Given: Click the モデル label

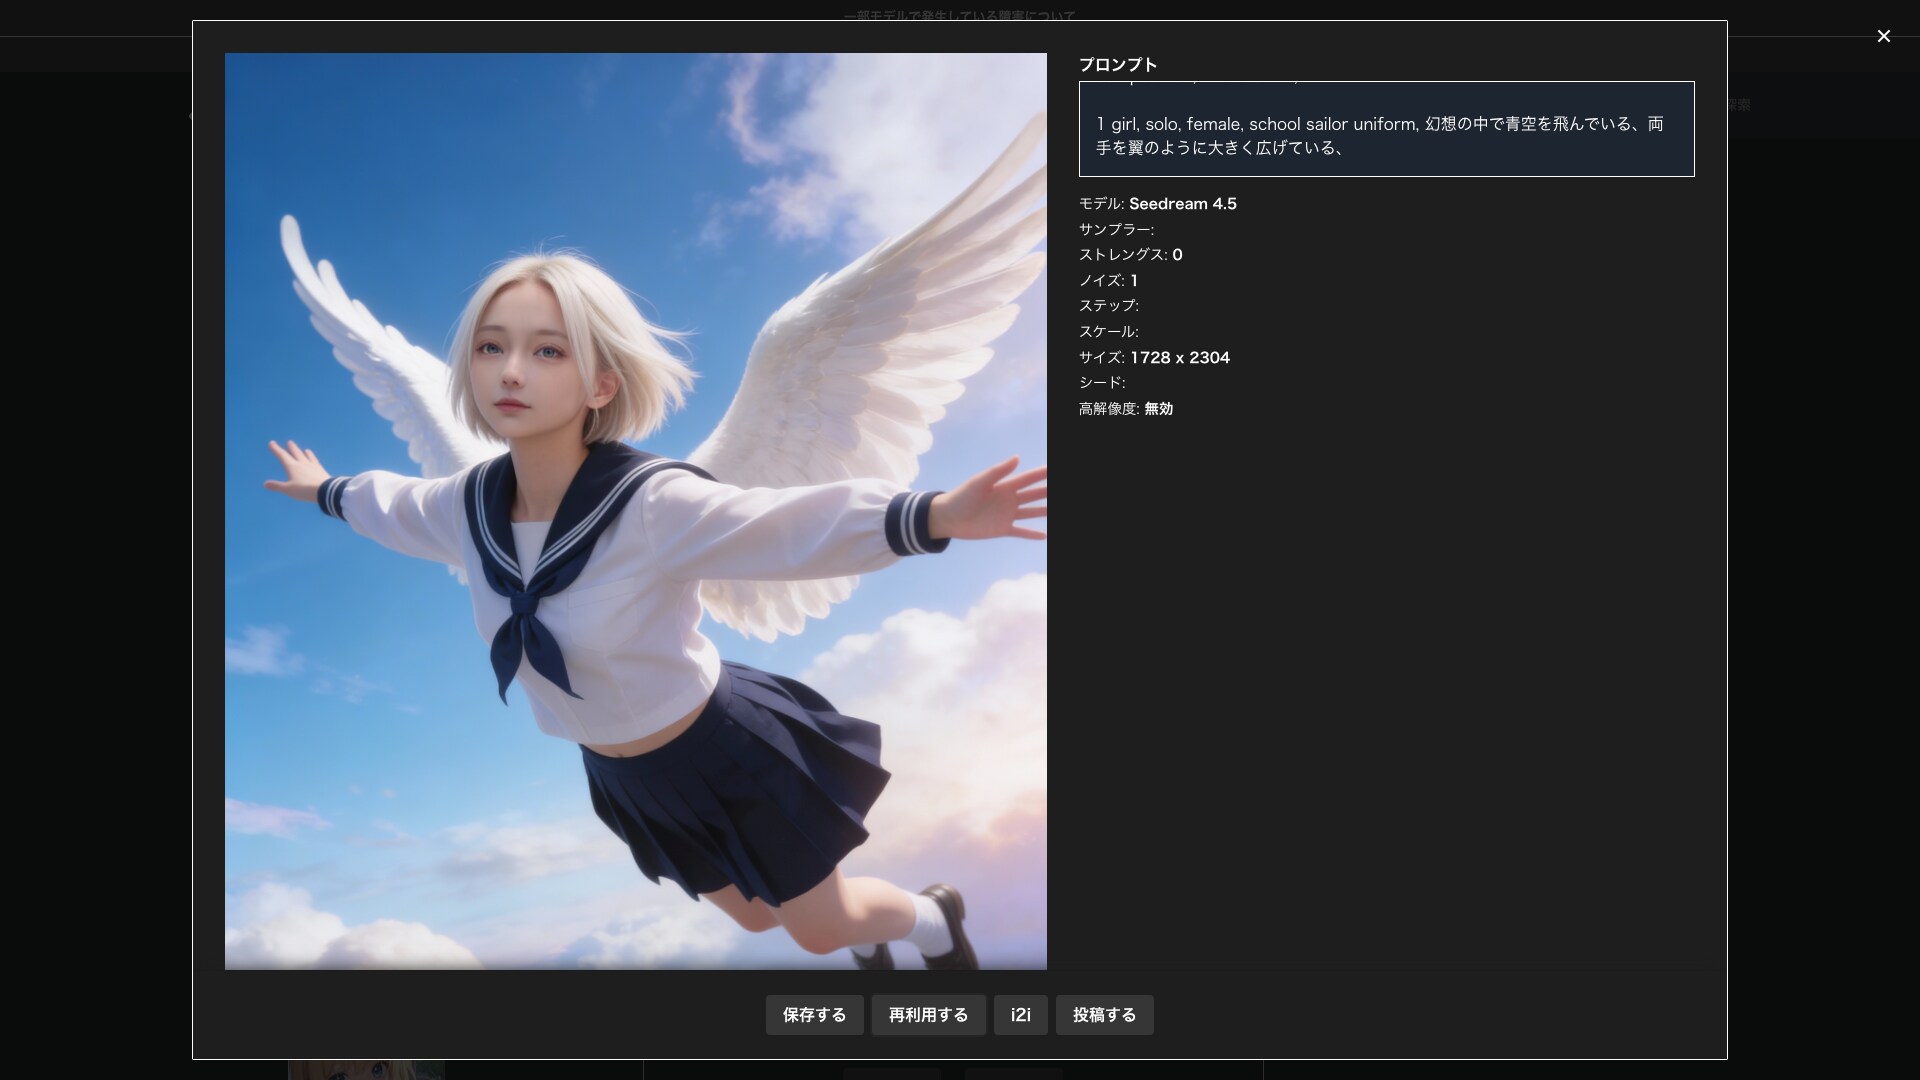Looking at the screenshot, I should 1101,204.
